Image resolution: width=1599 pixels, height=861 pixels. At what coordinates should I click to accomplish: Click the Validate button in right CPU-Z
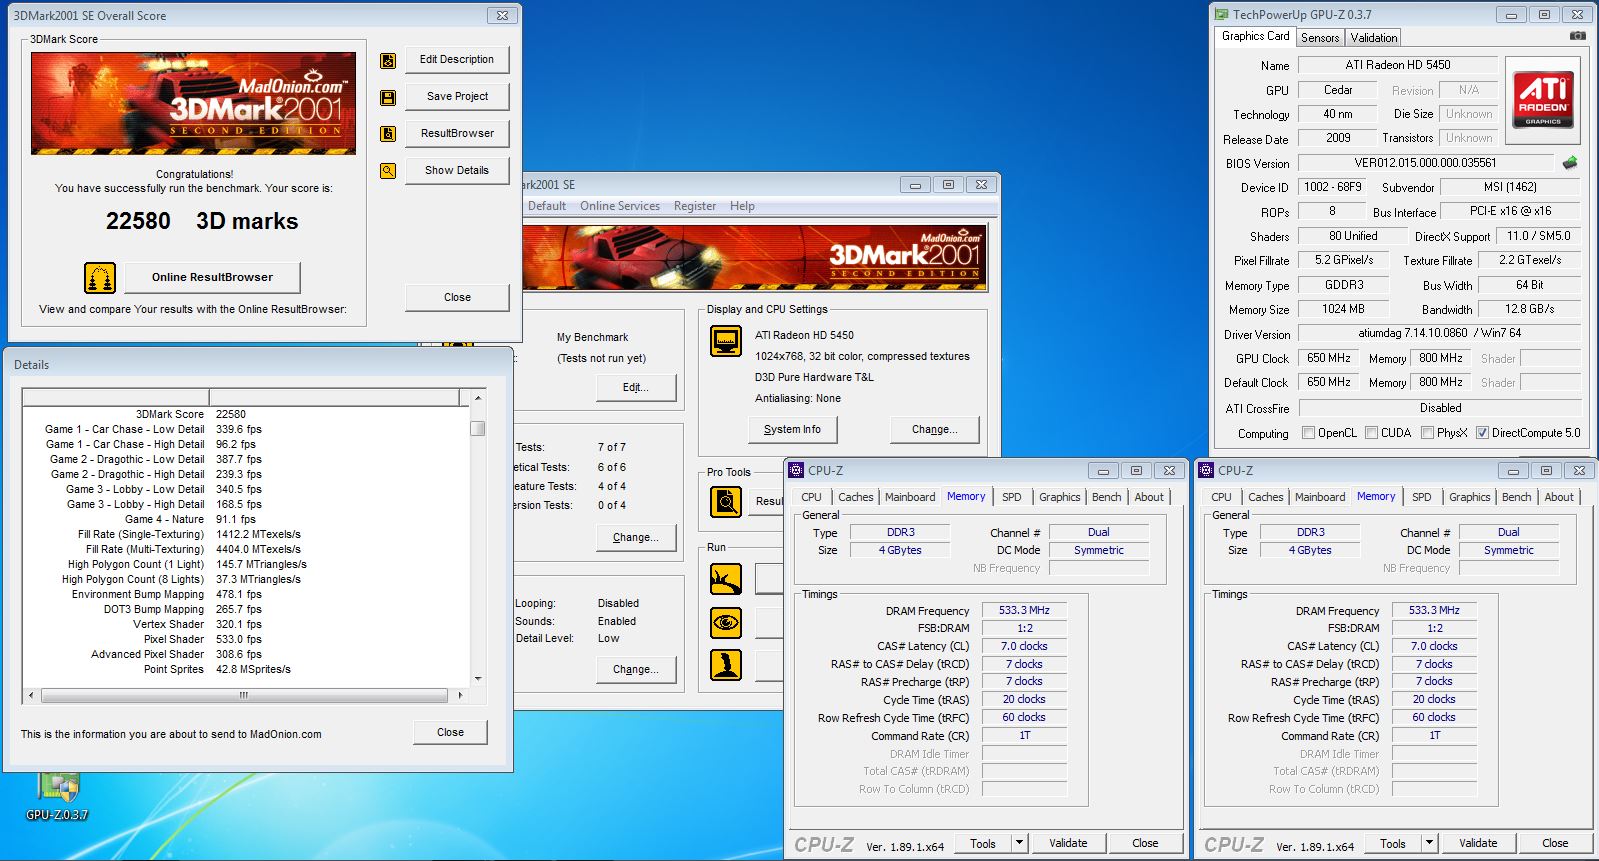click(1478, 843)
